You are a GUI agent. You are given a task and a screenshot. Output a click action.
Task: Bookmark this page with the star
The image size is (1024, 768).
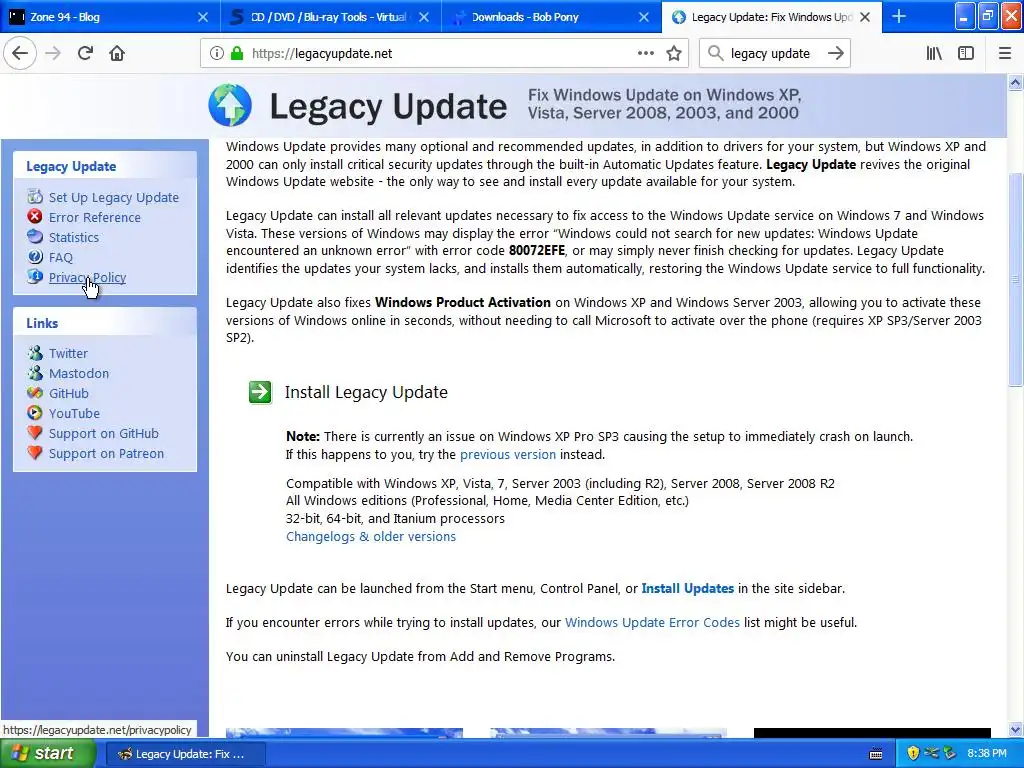(x=674, y=54)
